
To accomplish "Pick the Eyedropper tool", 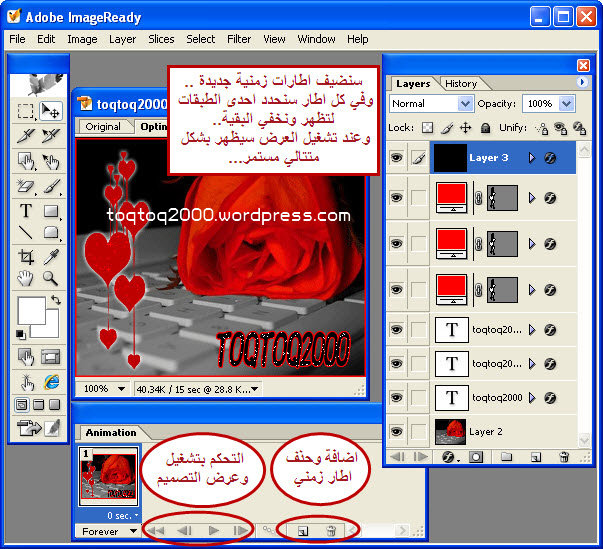I will pyautogui.click(x=50, y=257).
